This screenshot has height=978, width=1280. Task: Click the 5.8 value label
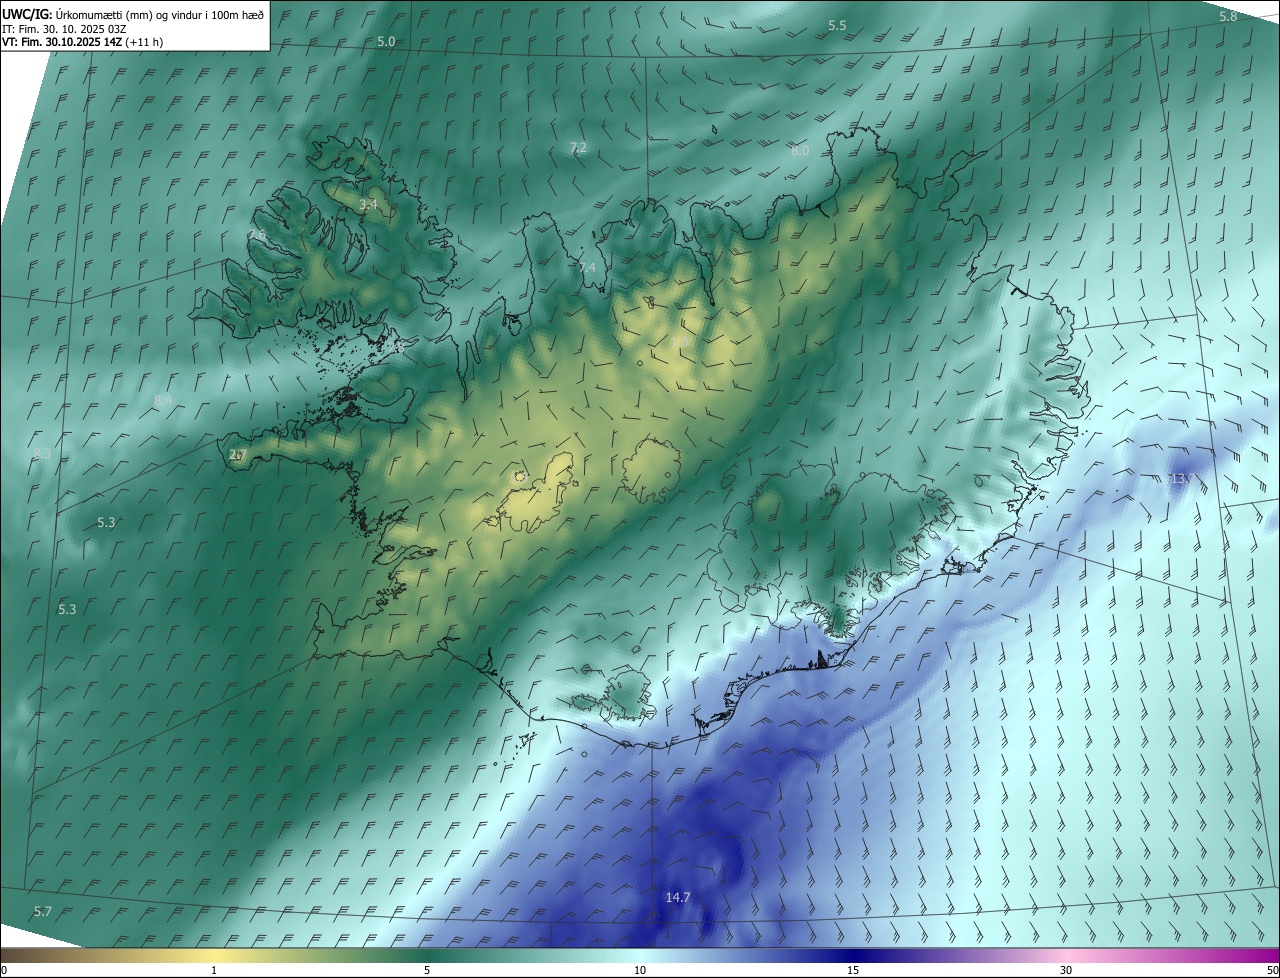[1228, 17]
